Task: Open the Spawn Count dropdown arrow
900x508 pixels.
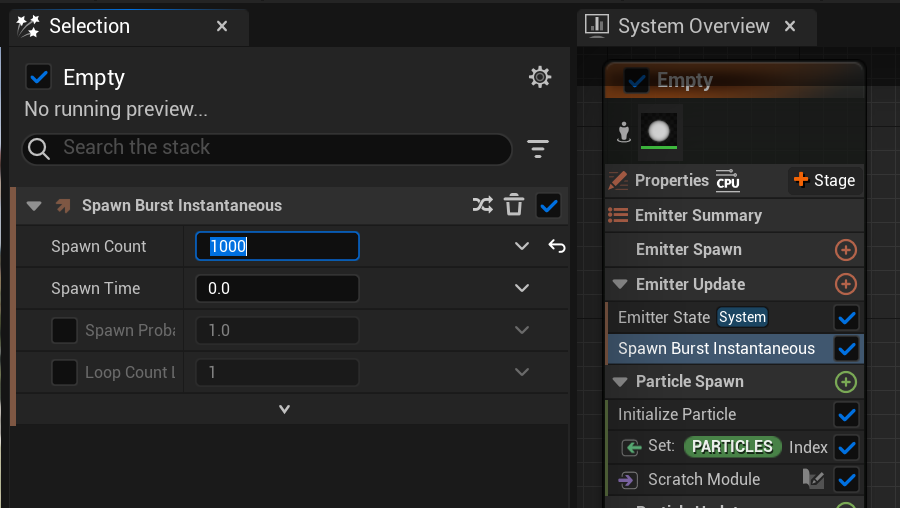Action: click(x=521, y=247)
